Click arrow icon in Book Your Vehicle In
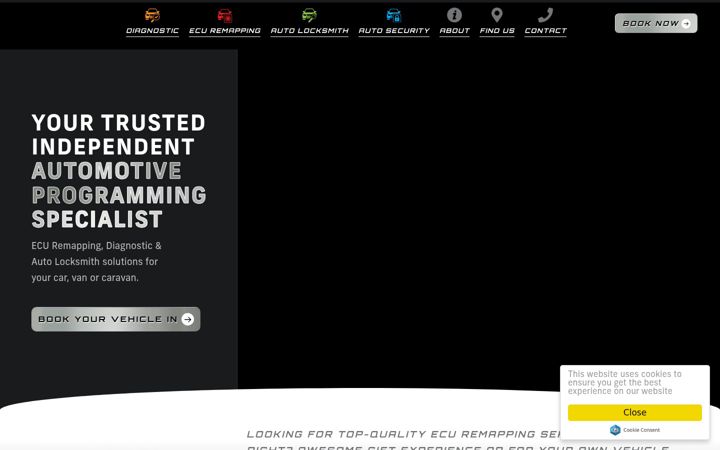The image size is (720, 450). coord(188,319)
